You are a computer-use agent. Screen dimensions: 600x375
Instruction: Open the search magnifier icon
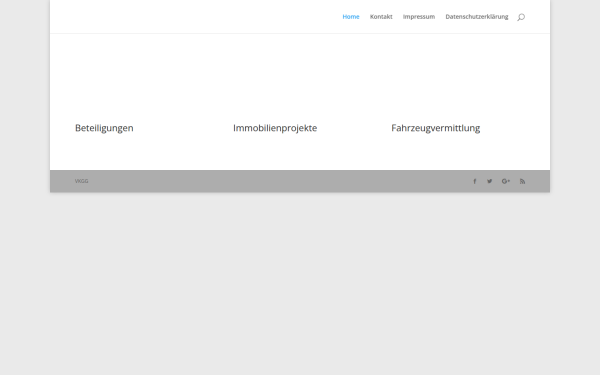point(521,17)
